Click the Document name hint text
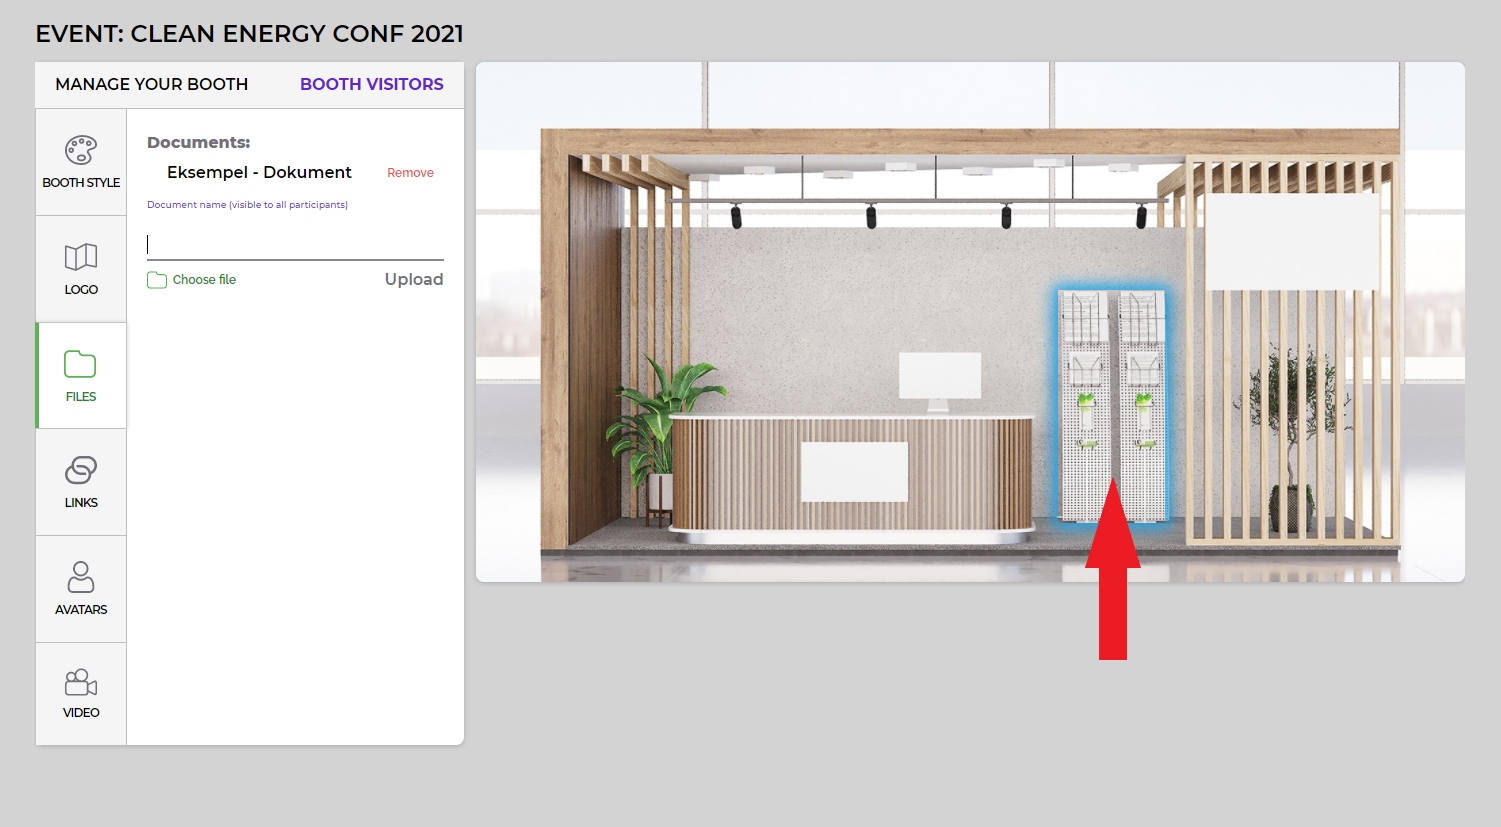This screenshot has height=827, width=1501. [247, 205]
